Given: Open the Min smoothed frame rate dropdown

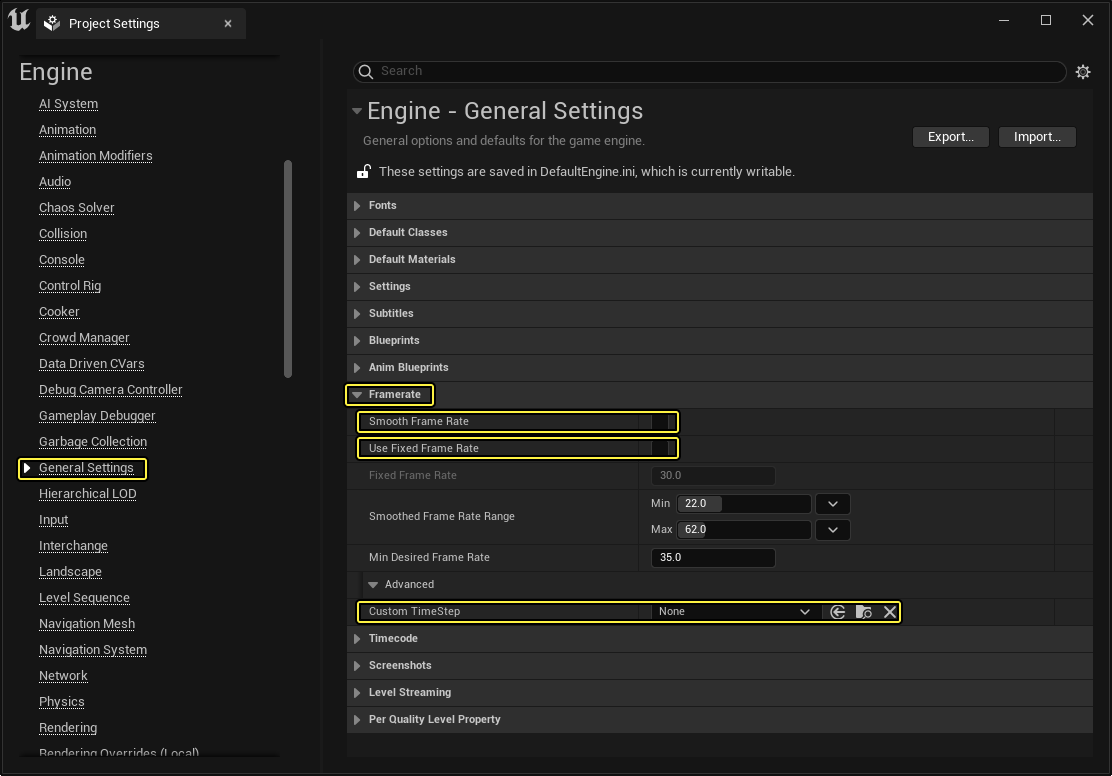Looking at the screenshot, I should (832, 504).
